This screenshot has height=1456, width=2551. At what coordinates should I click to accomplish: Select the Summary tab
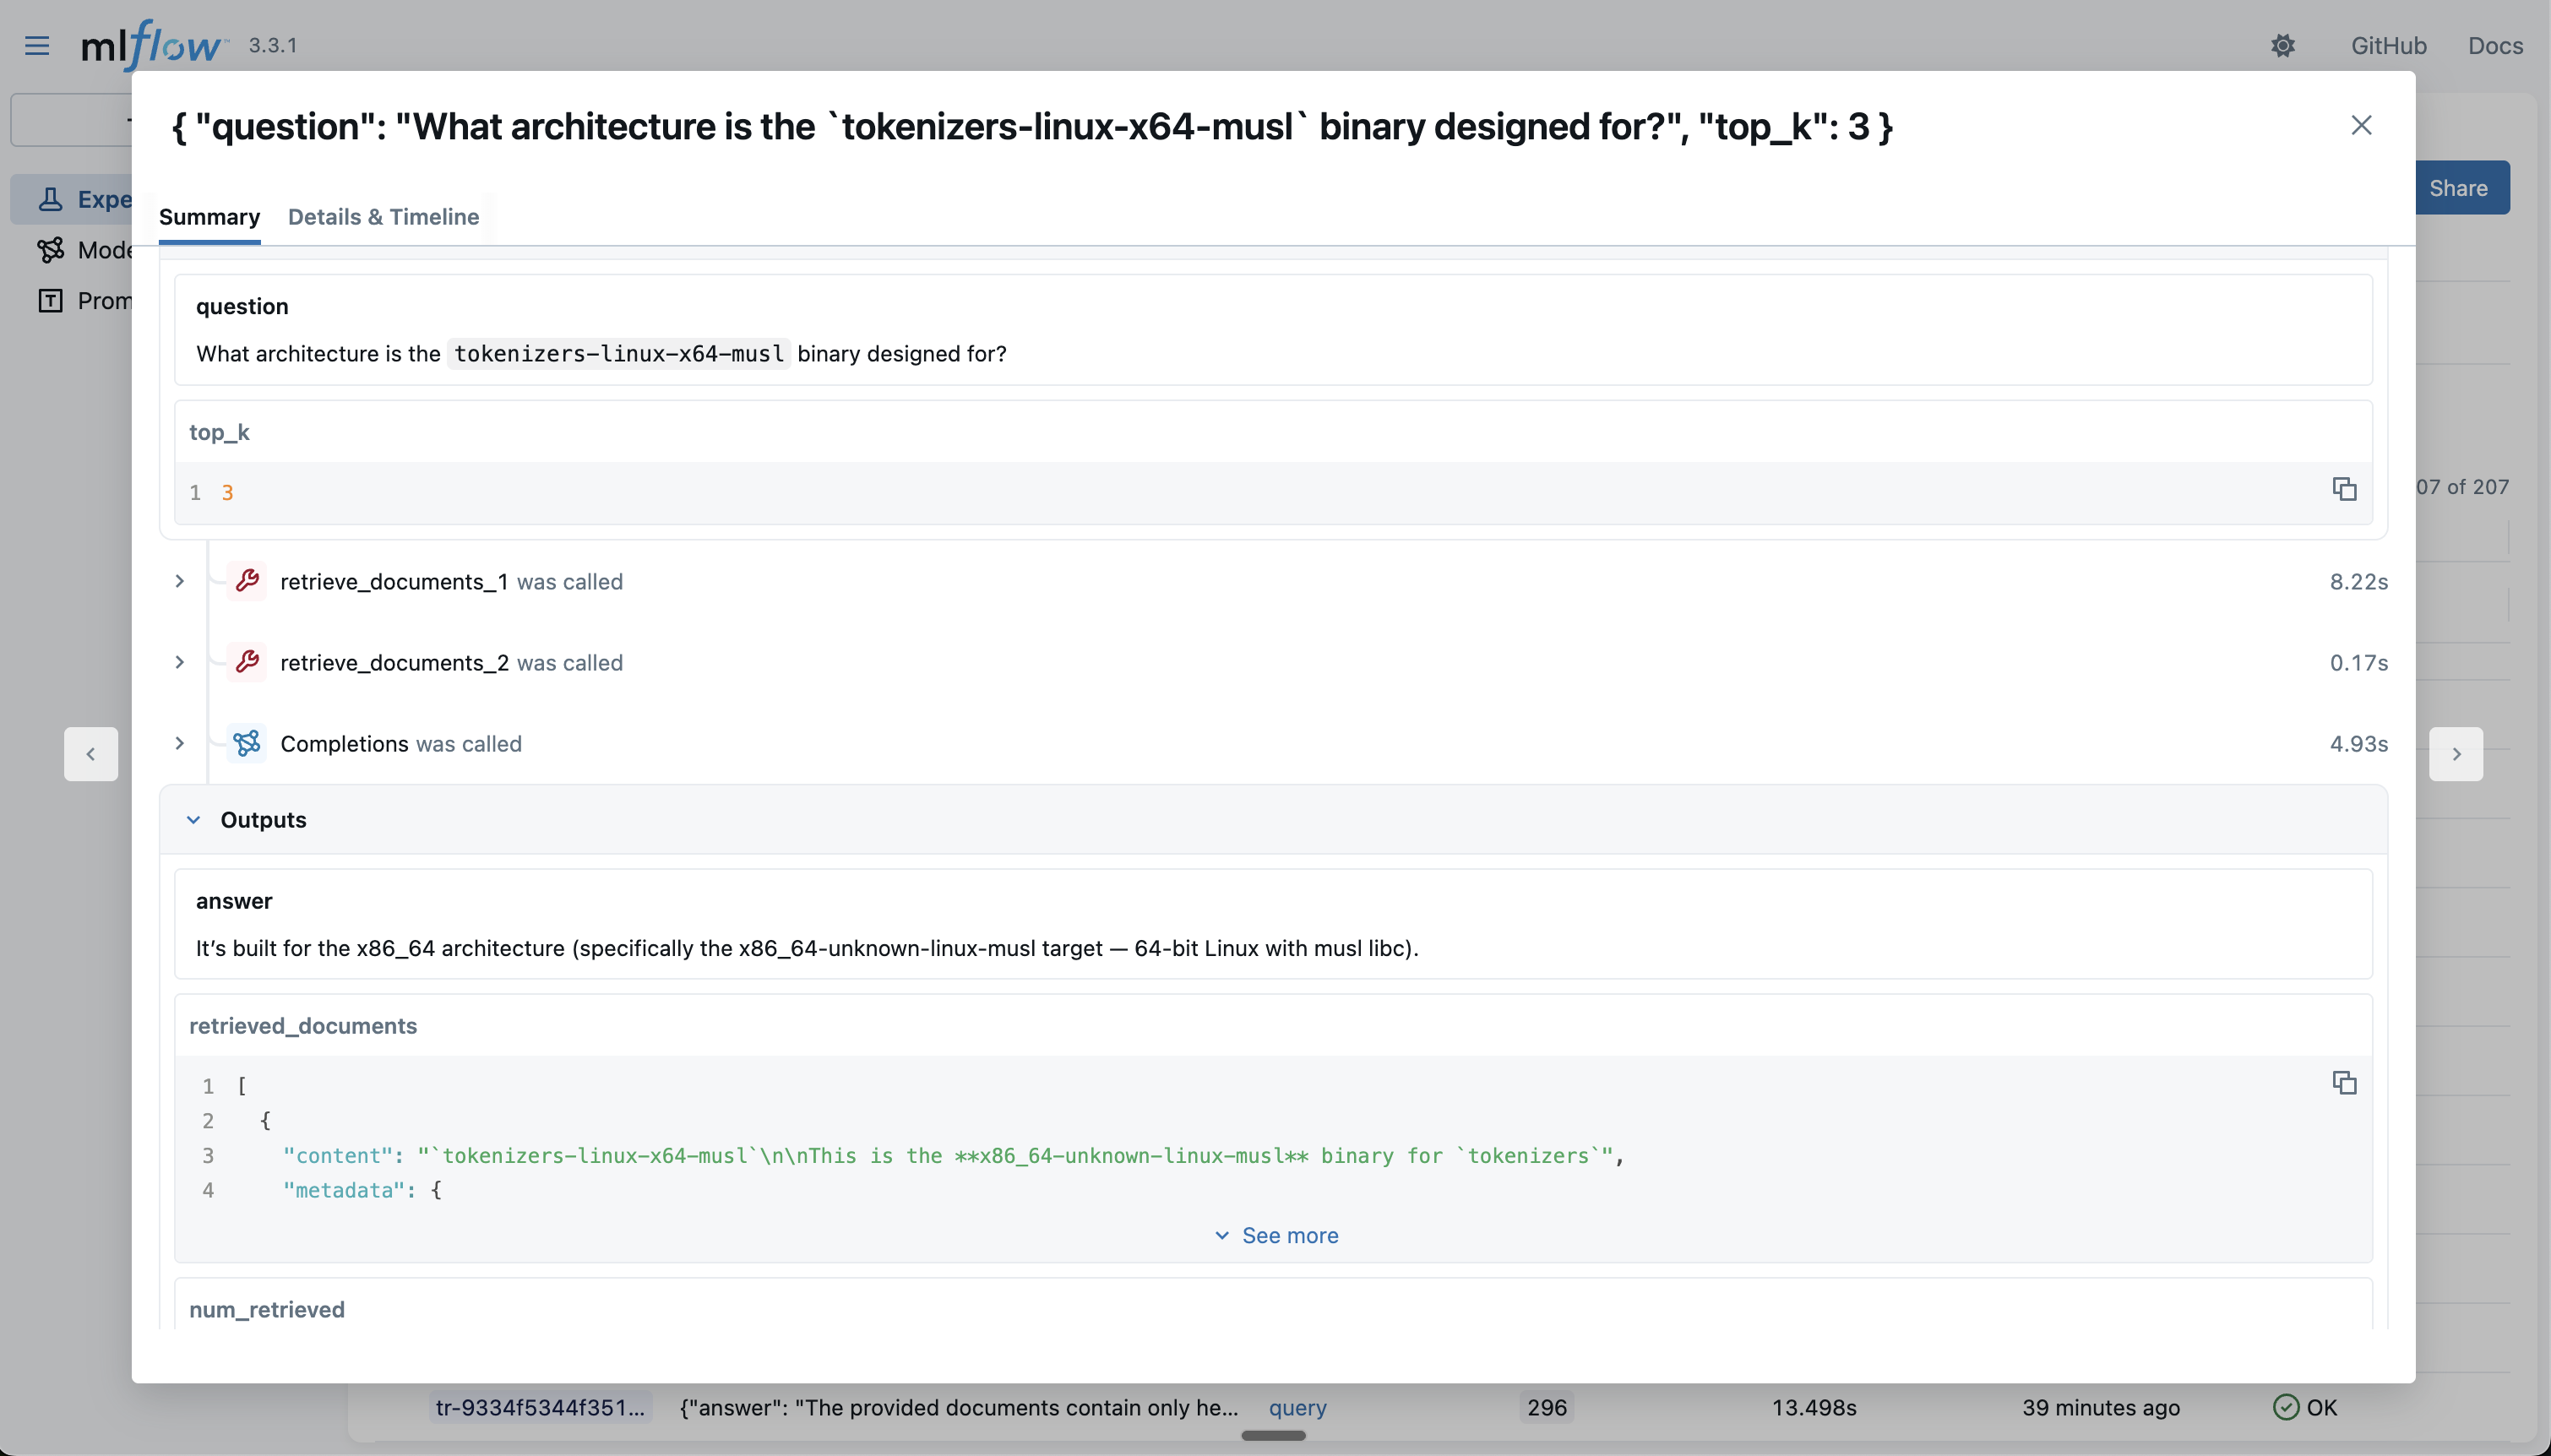point(209,217)
